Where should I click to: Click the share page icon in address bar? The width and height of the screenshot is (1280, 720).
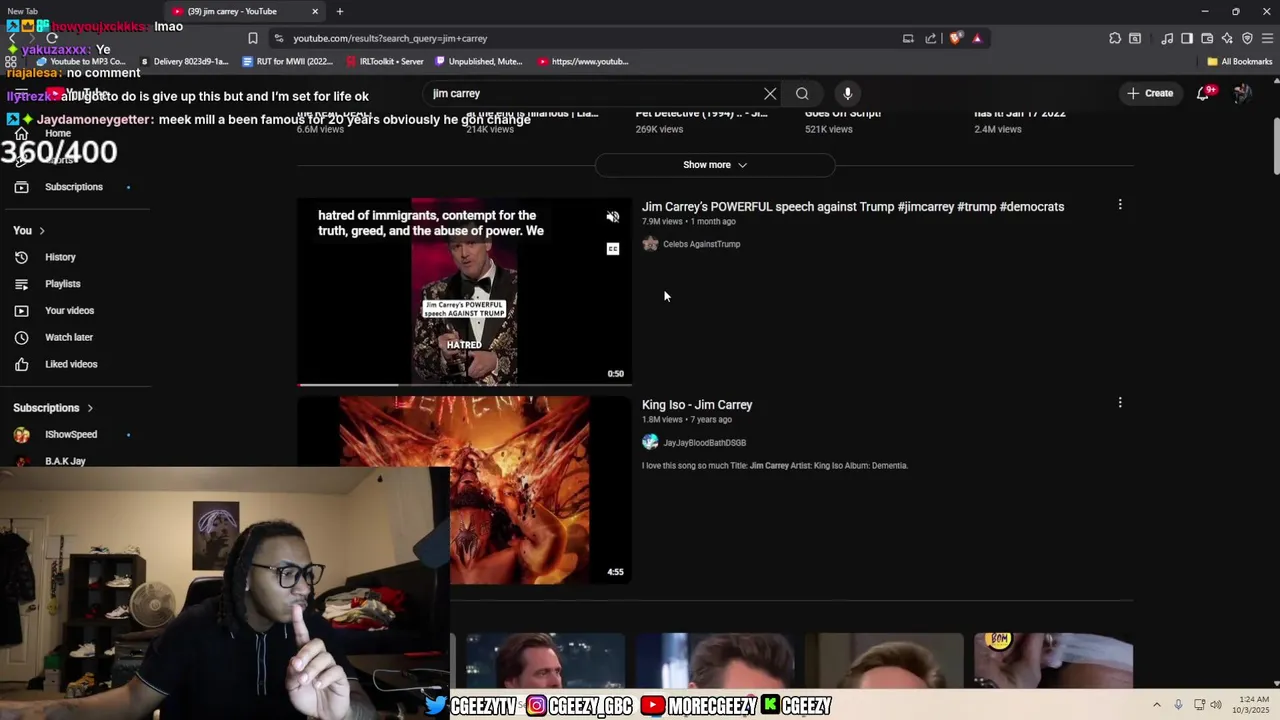point(931,38)
